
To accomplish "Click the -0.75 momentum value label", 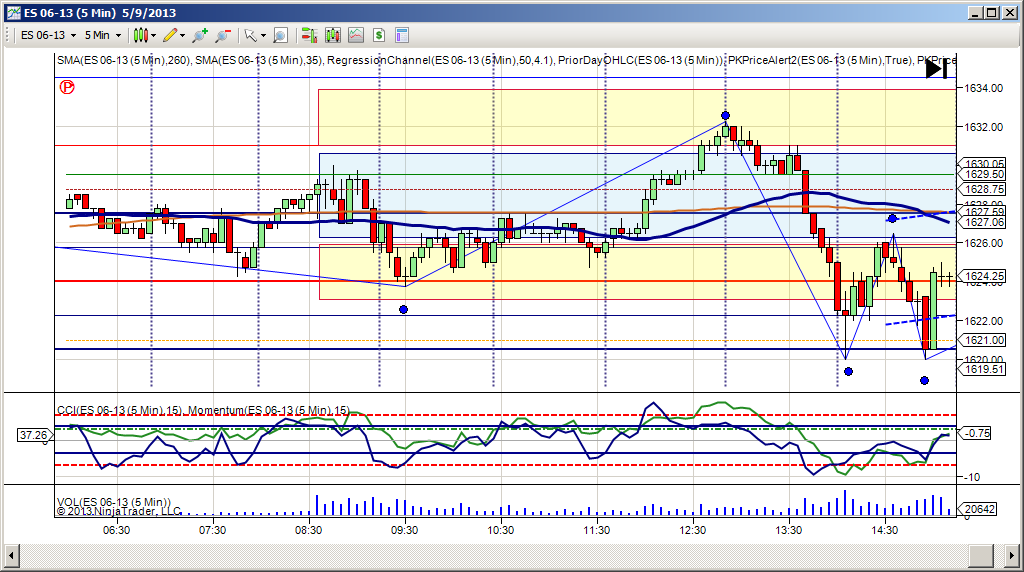I will pos(975,433).
